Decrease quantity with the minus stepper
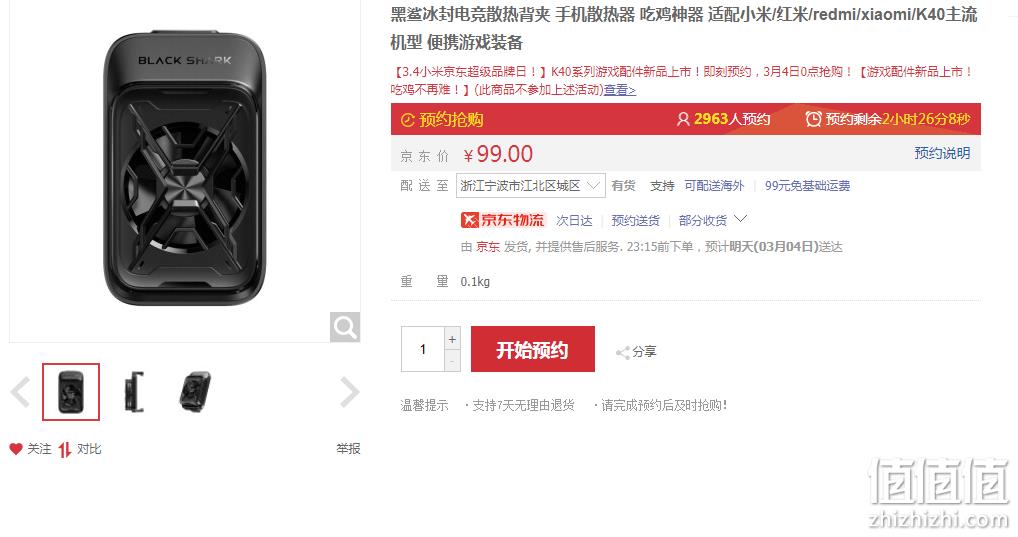The height and width of the screenshot is (537, 1018). point(453,361)
